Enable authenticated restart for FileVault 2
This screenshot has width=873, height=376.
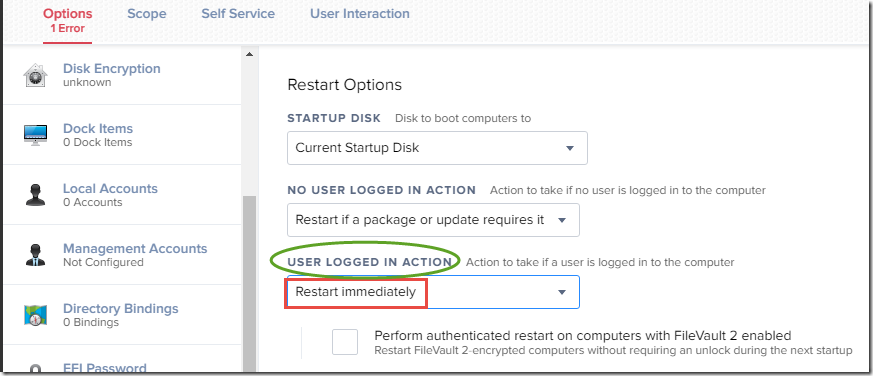point(345,341)
